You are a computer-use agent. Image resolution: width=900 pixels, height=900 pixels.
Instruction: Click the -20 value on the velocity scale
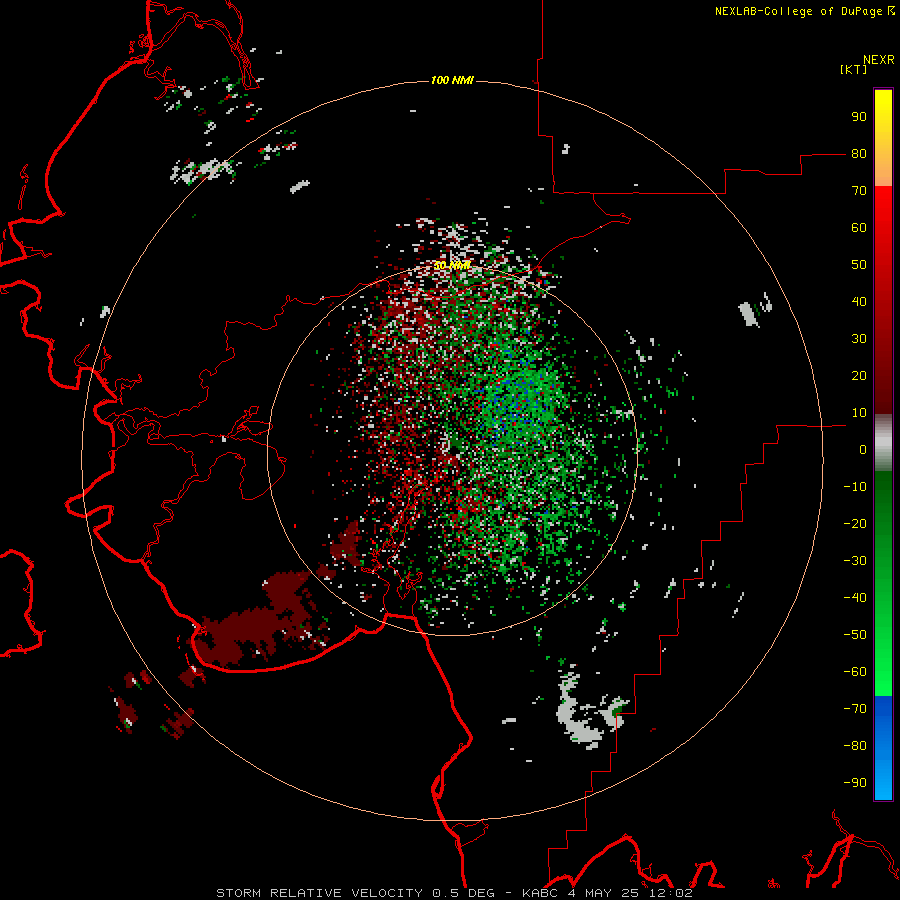click(855, 524)
